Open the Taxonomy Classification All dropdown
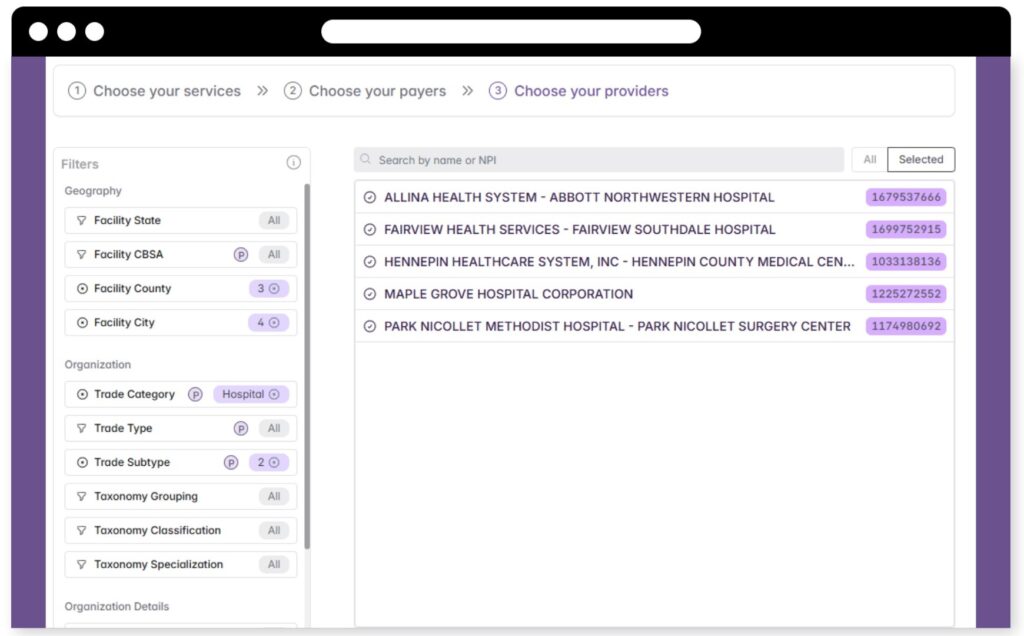The height and width of the screenshot is (636, 1024). click(x=274, y=530)
